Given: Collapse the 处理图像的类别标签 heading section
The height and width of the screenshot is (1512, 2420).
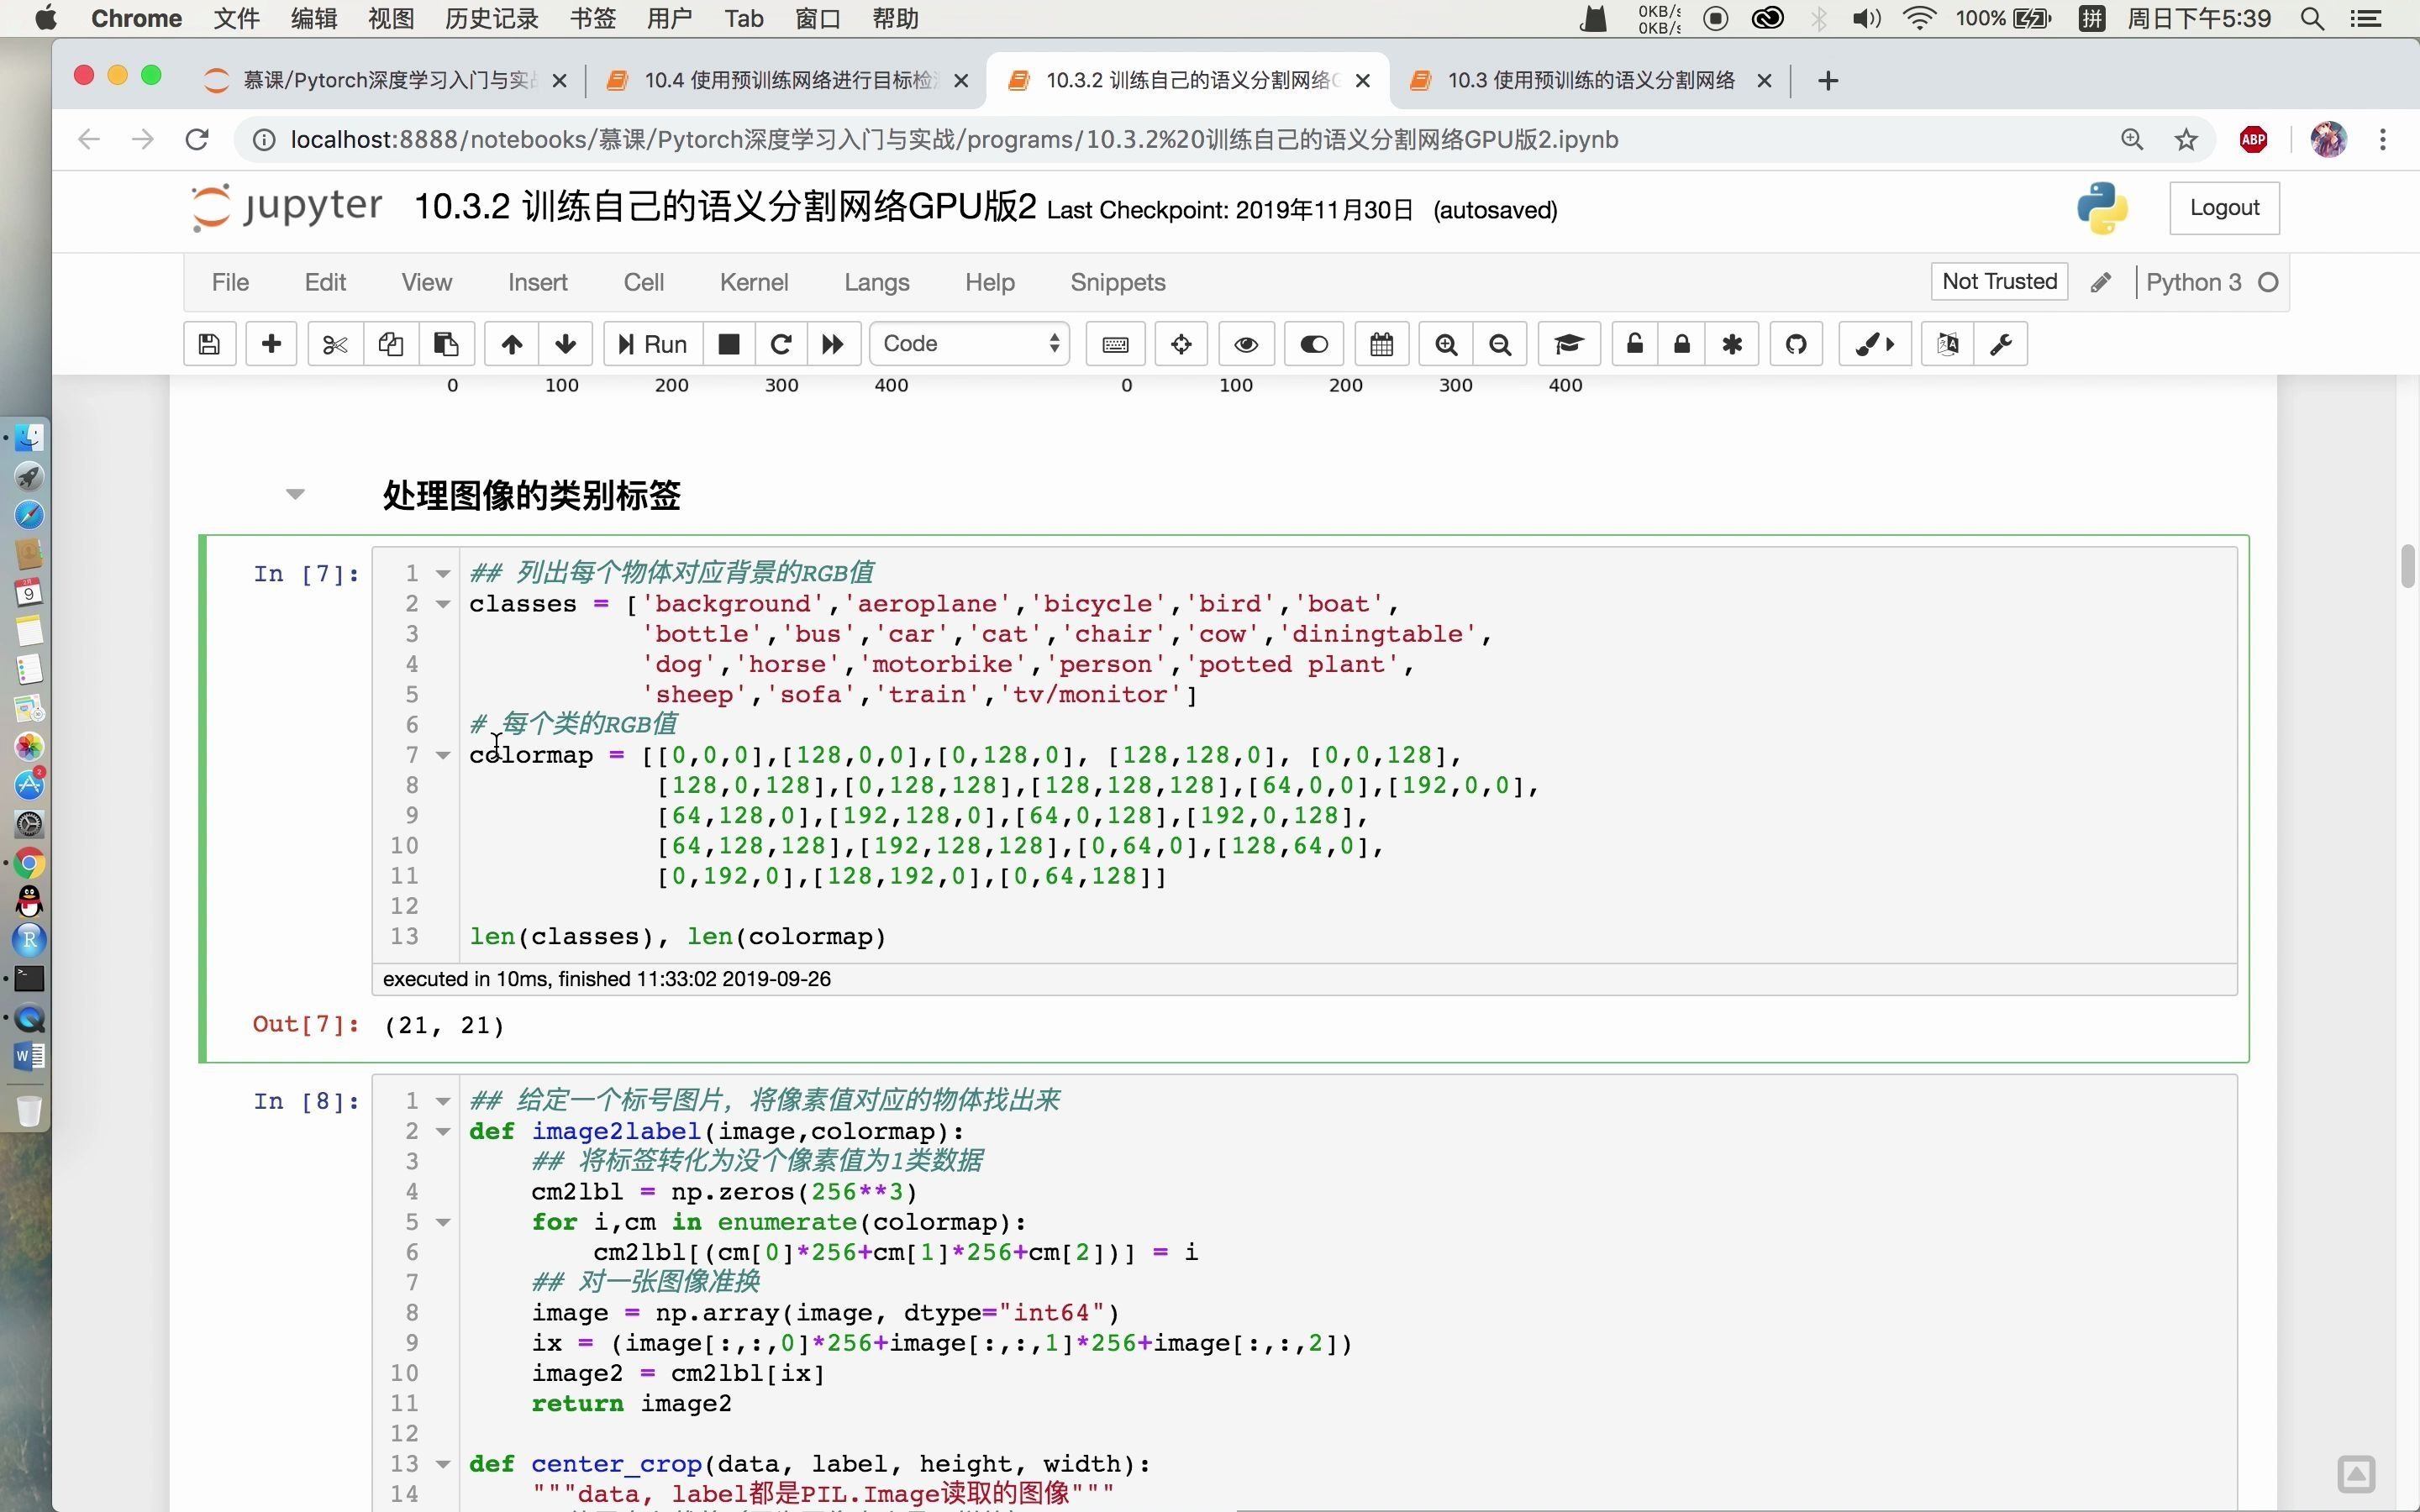Looking at the screenshot, I should (x=295, y=494).
